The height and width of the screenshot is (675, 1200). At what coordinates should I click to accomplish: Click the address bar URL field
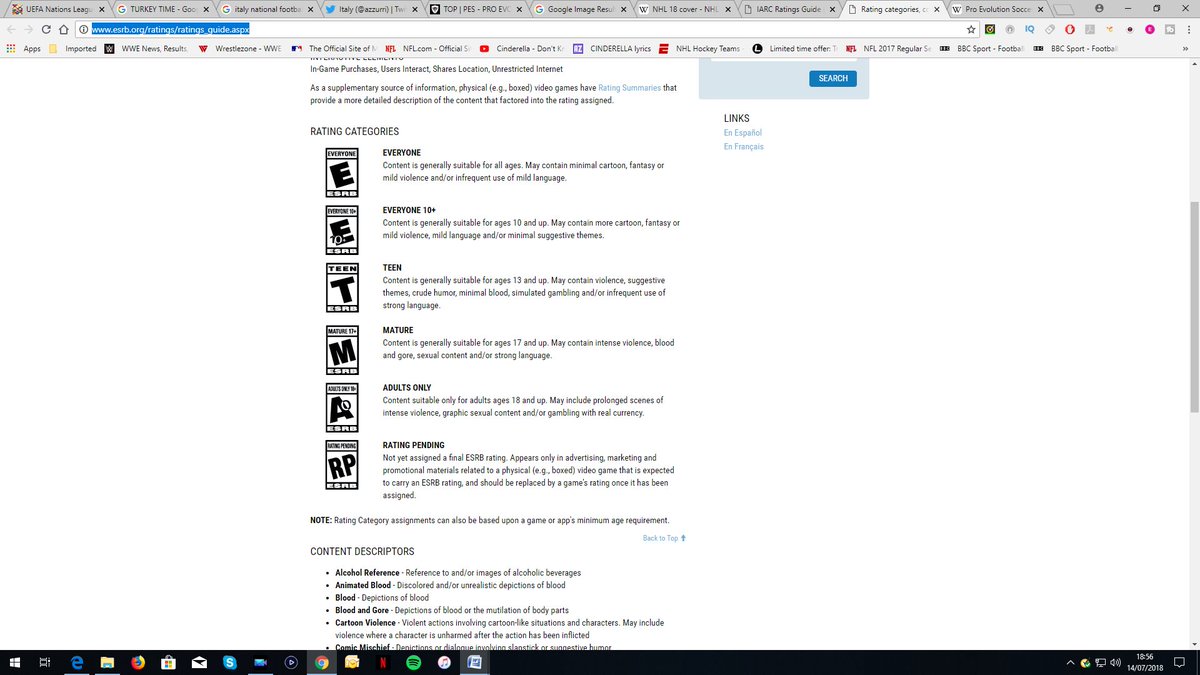[520, 30]
